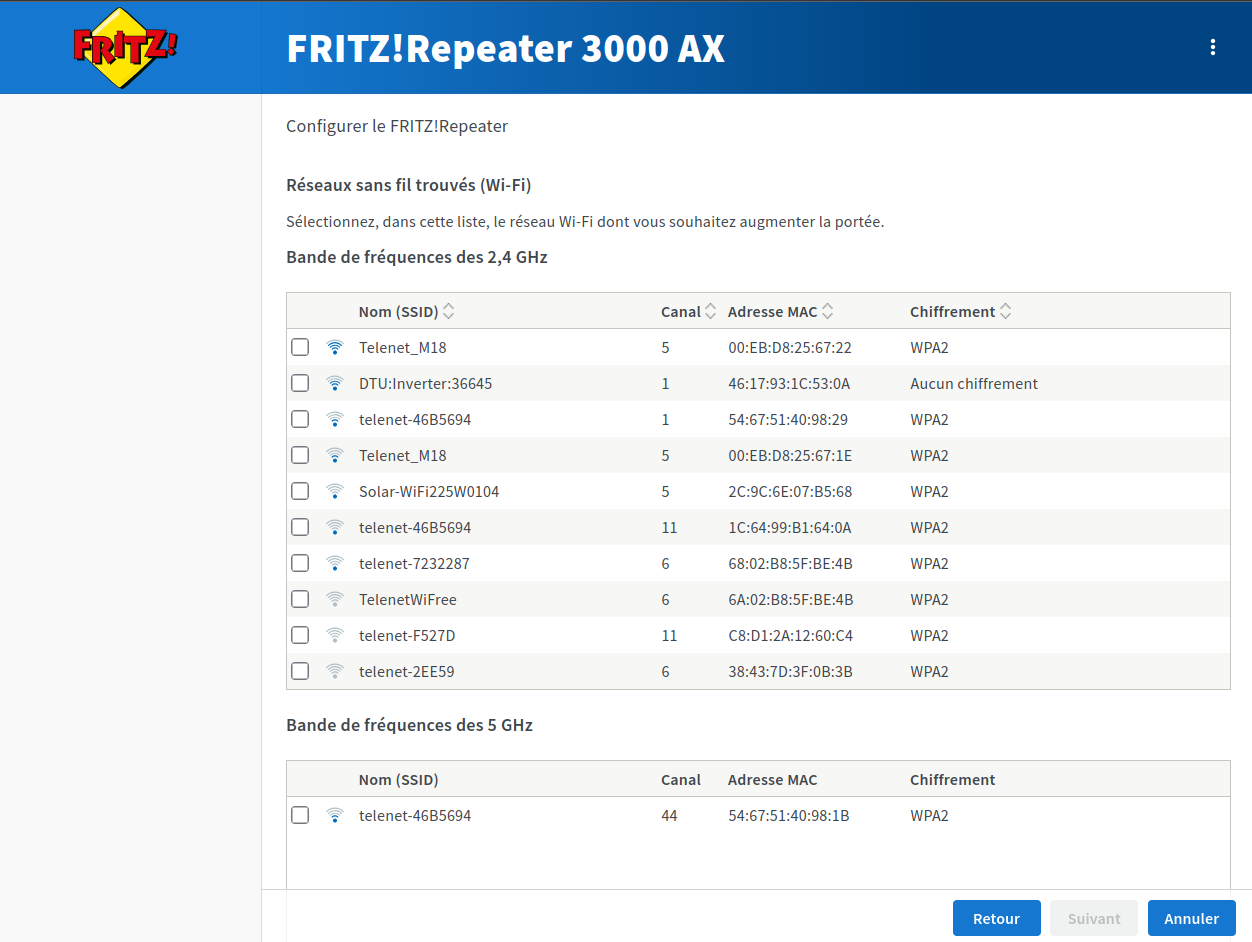Click Nom (SSID) header in 5 GHz table
Viewport: 1252px width, 942px height.
coord(398,780)
